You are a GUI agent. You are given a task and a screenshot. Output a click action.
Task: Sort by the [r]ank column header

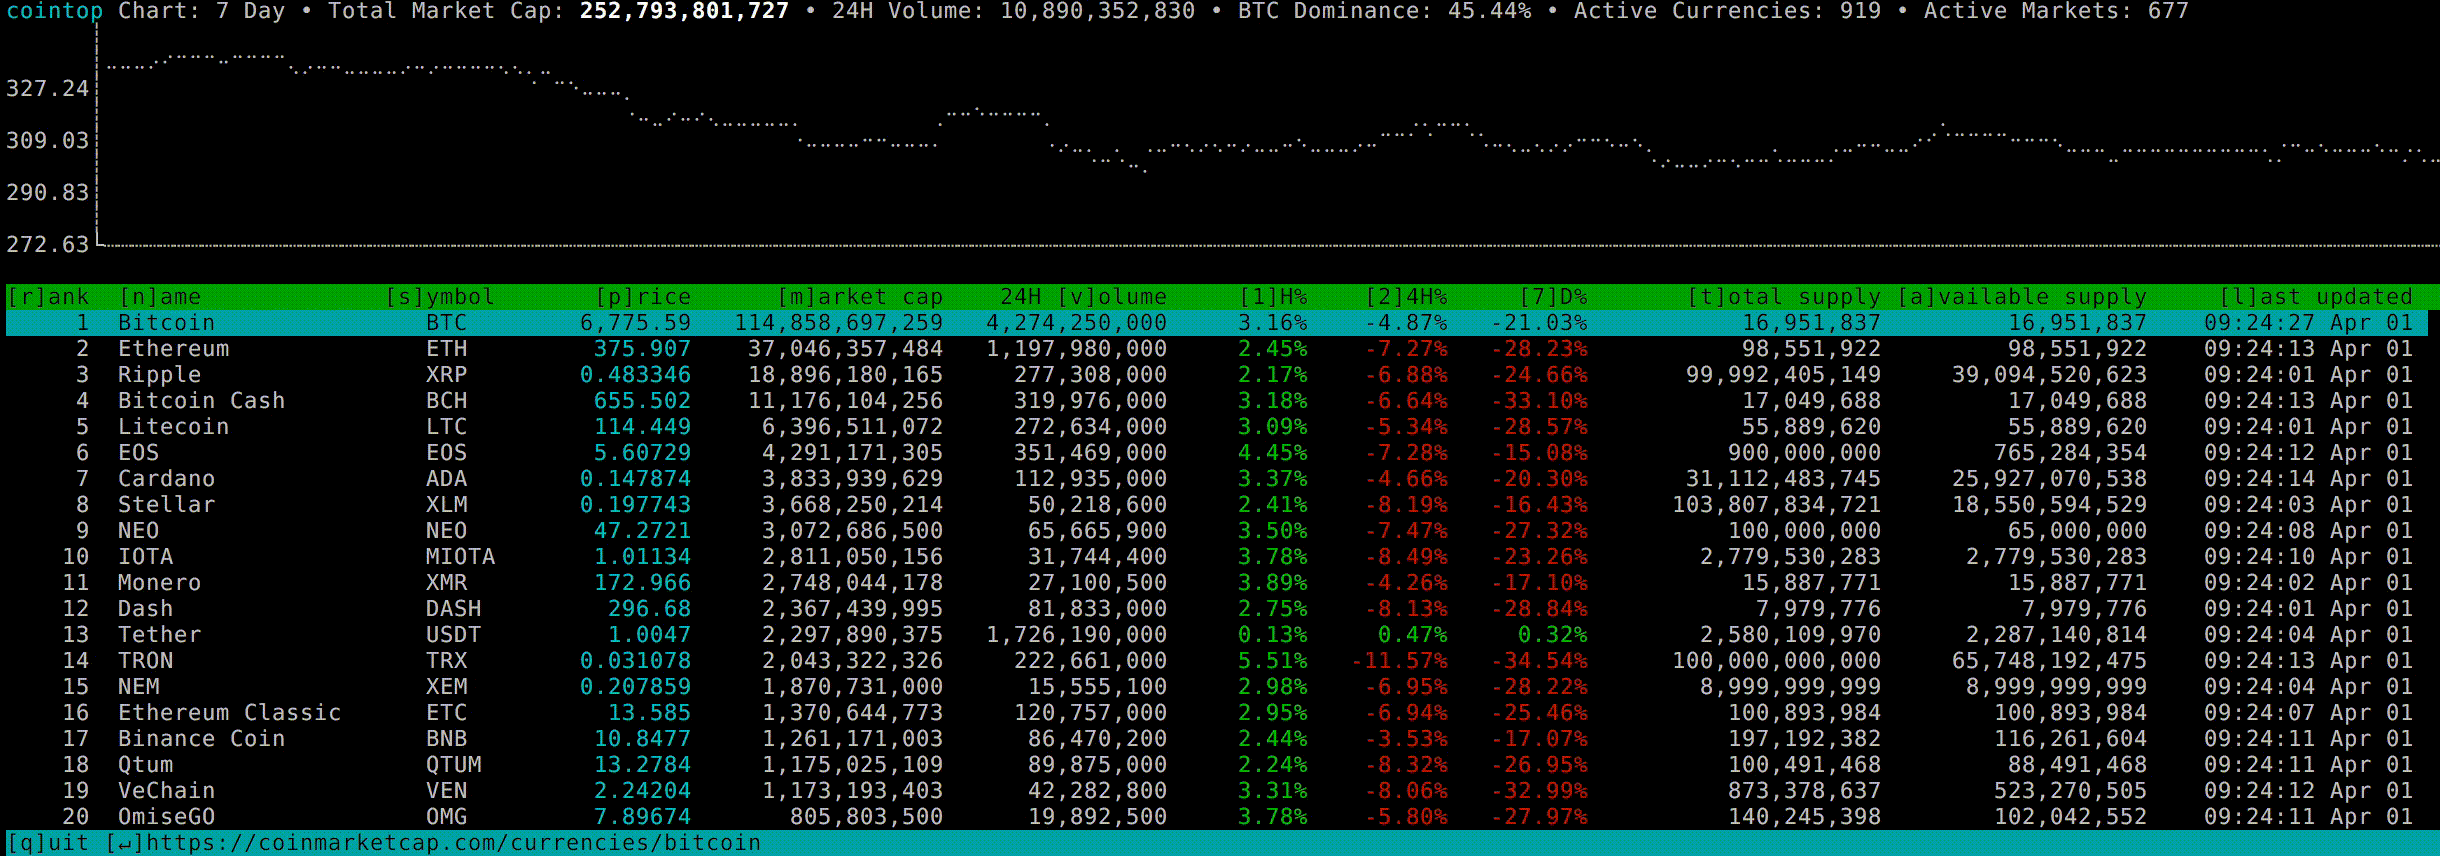pos(48,297)
